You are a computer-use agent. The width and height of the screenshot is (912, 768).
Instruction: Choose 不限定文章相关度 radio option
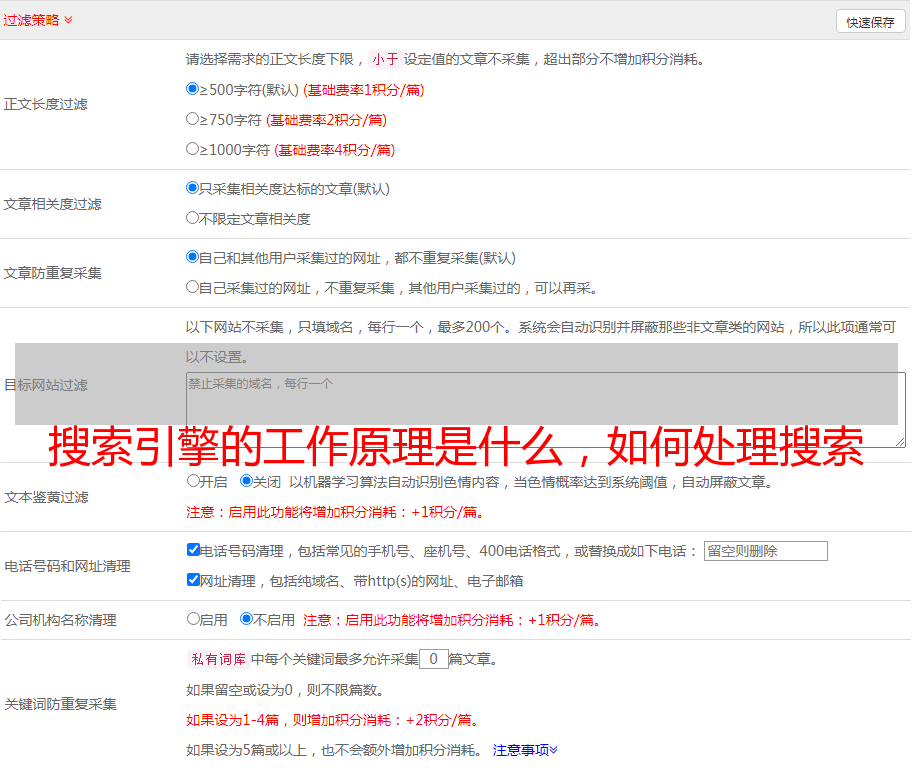pos(193,218)
